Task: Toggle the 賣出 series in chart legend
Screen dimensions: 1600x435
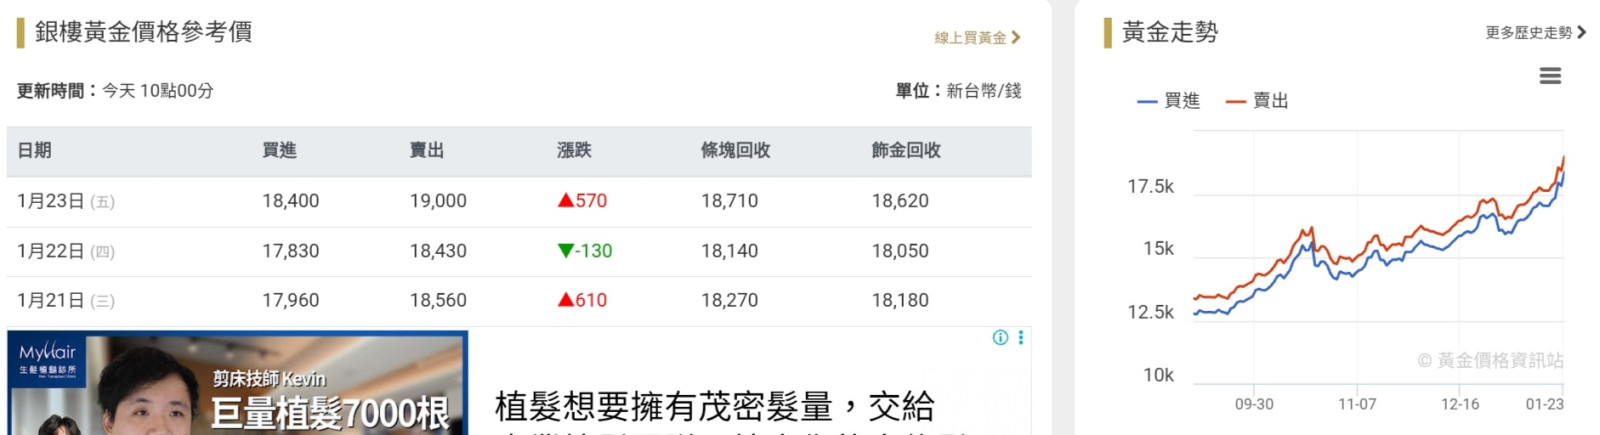Action: [x=1258, y=101]
